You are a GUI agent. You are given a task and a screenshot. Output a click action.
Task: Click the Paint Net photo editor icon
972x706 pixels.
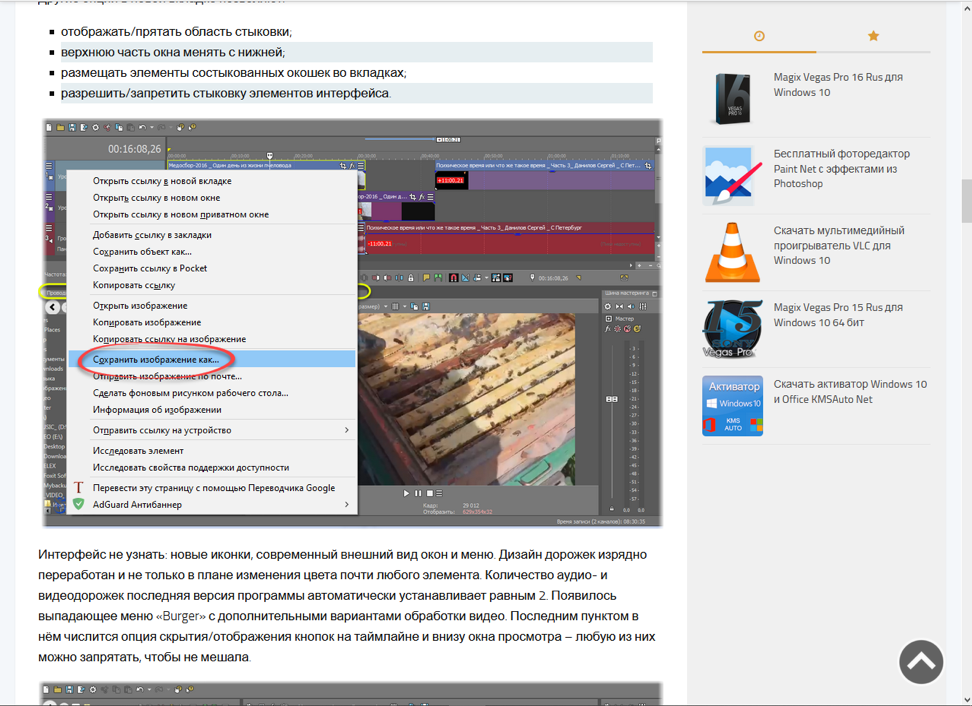click(x=732, y=176)
